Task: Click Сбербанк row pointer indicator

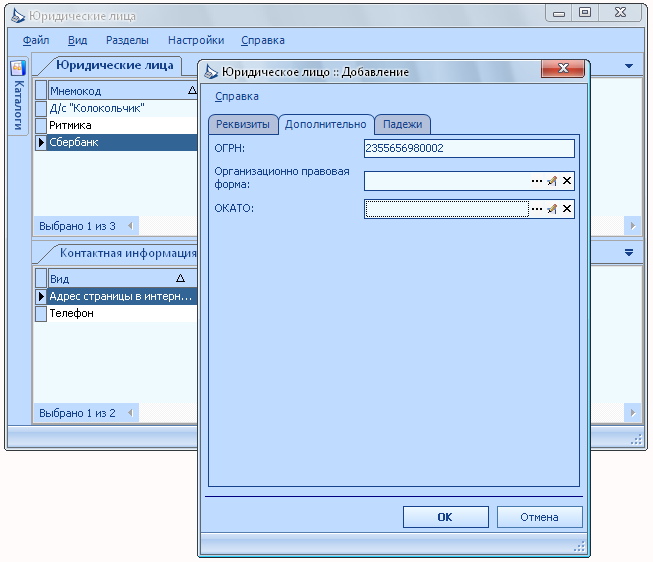Action: (41, 142)
